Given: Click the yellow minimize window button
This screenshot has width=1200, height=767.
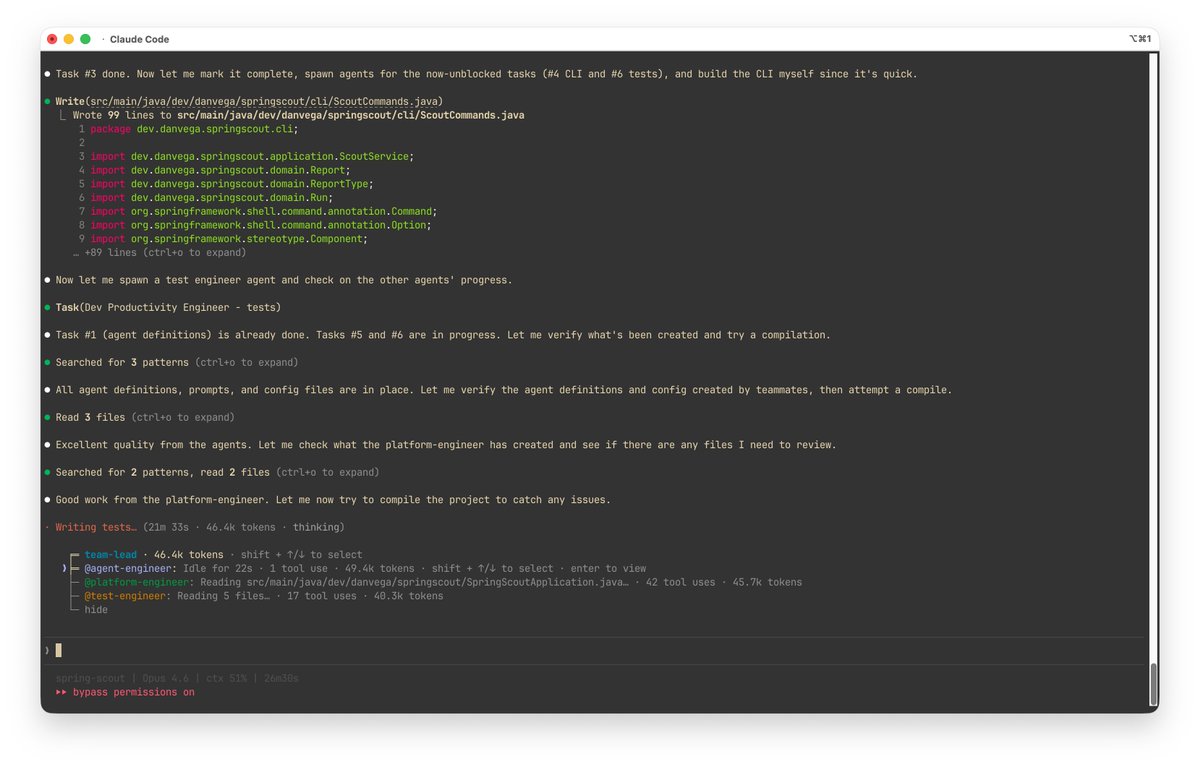Looking at the screenshot, I should point(68,39).
